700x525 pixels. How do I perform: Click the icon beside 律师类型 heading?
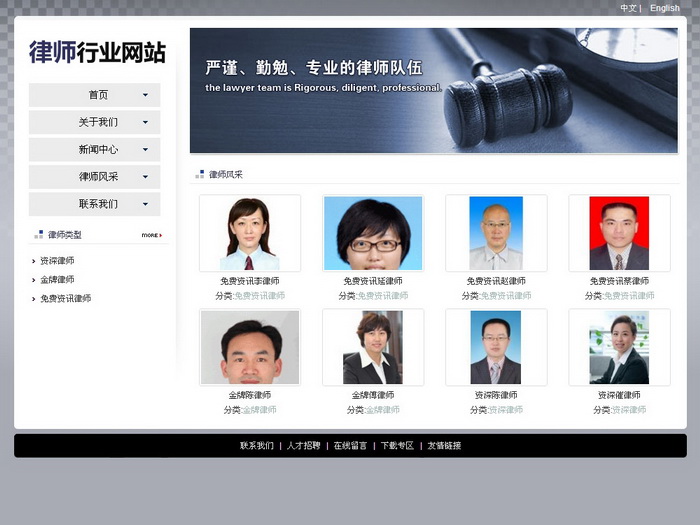39,235
